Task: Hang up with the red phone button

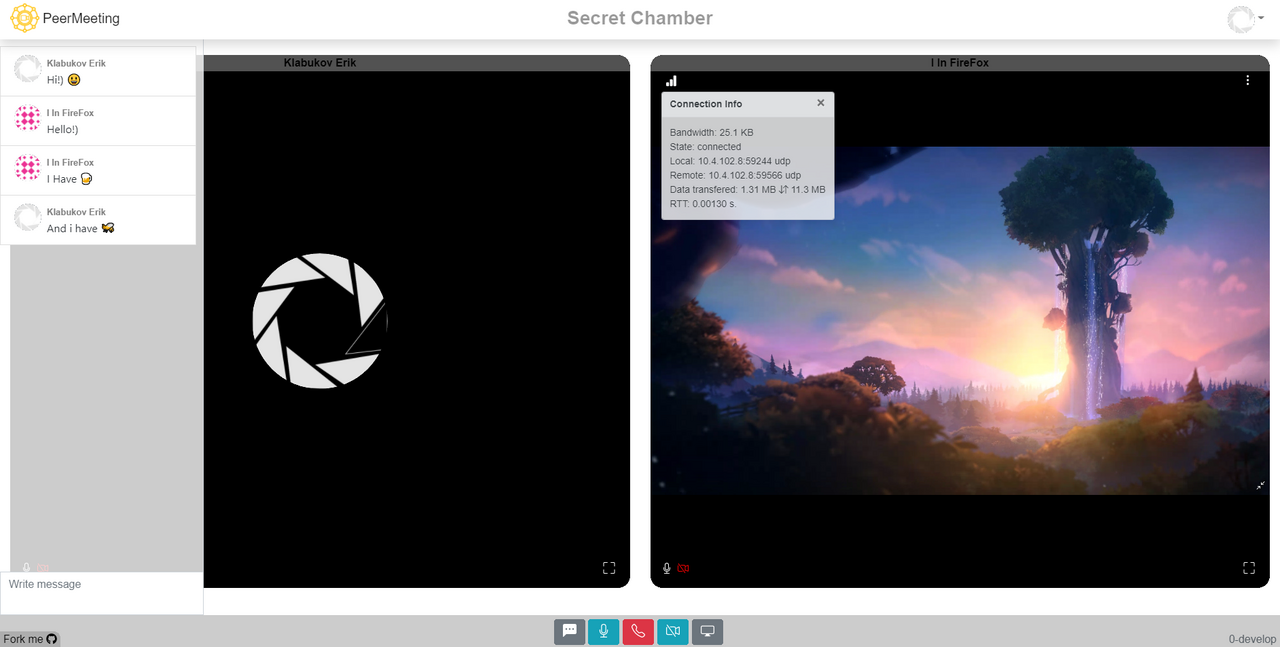Action: point(638,631)
